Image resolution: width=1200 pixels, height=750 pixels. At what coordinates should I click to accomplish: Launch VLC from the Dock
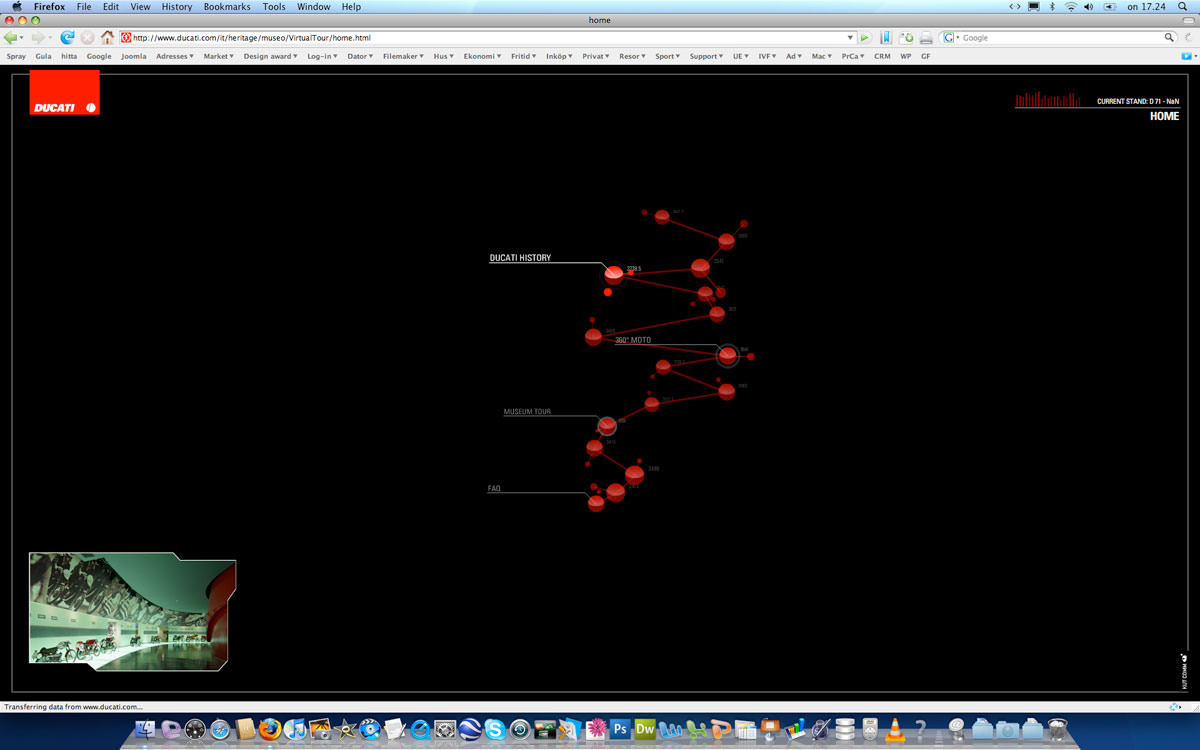[896, 730]
